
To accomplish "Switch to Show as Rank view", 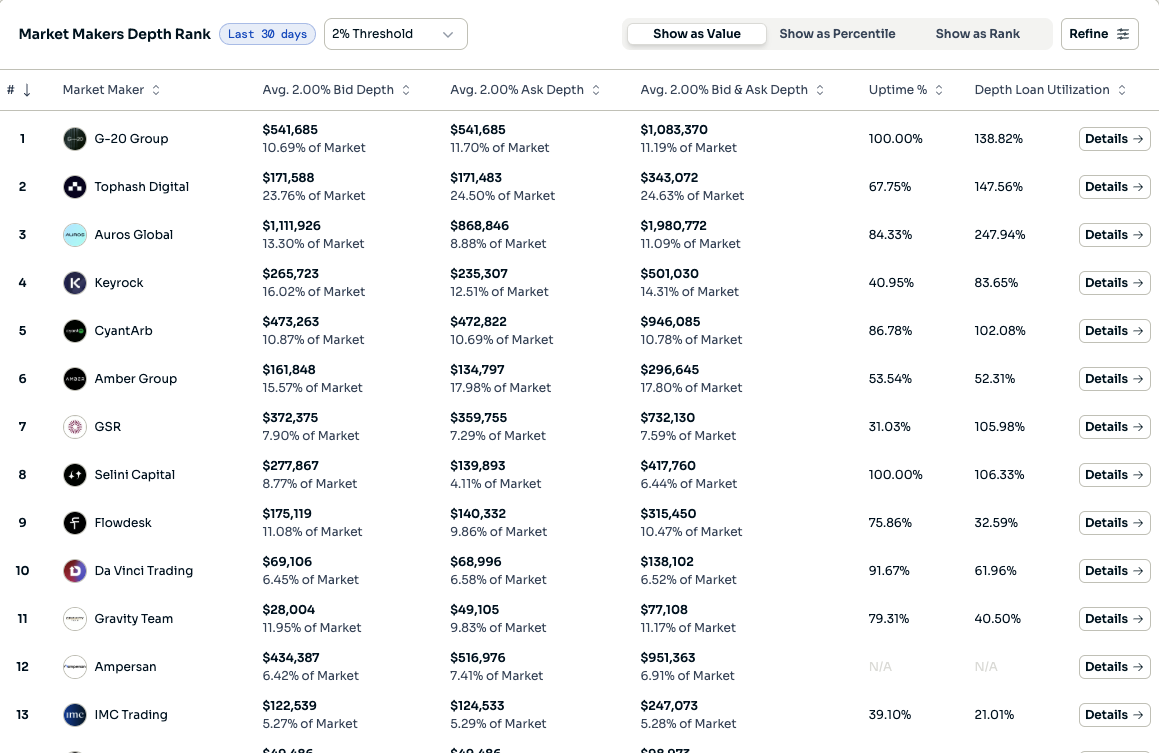I will click(977, 34).
